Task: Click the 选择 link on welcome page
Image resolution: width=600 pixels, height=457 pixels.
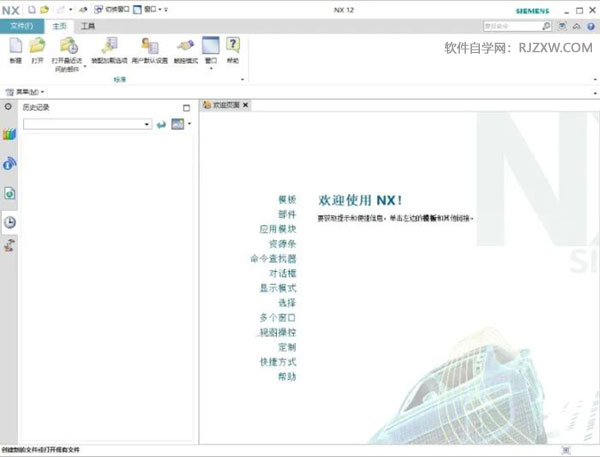Action: pos(287,303)
